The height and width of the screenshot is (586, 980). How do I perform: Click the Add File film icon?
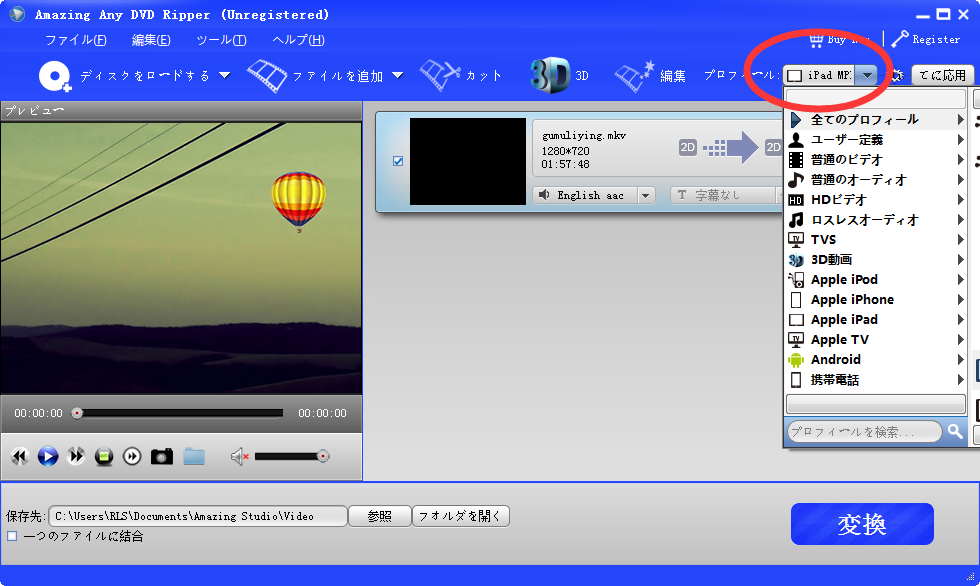pos(267,76)
